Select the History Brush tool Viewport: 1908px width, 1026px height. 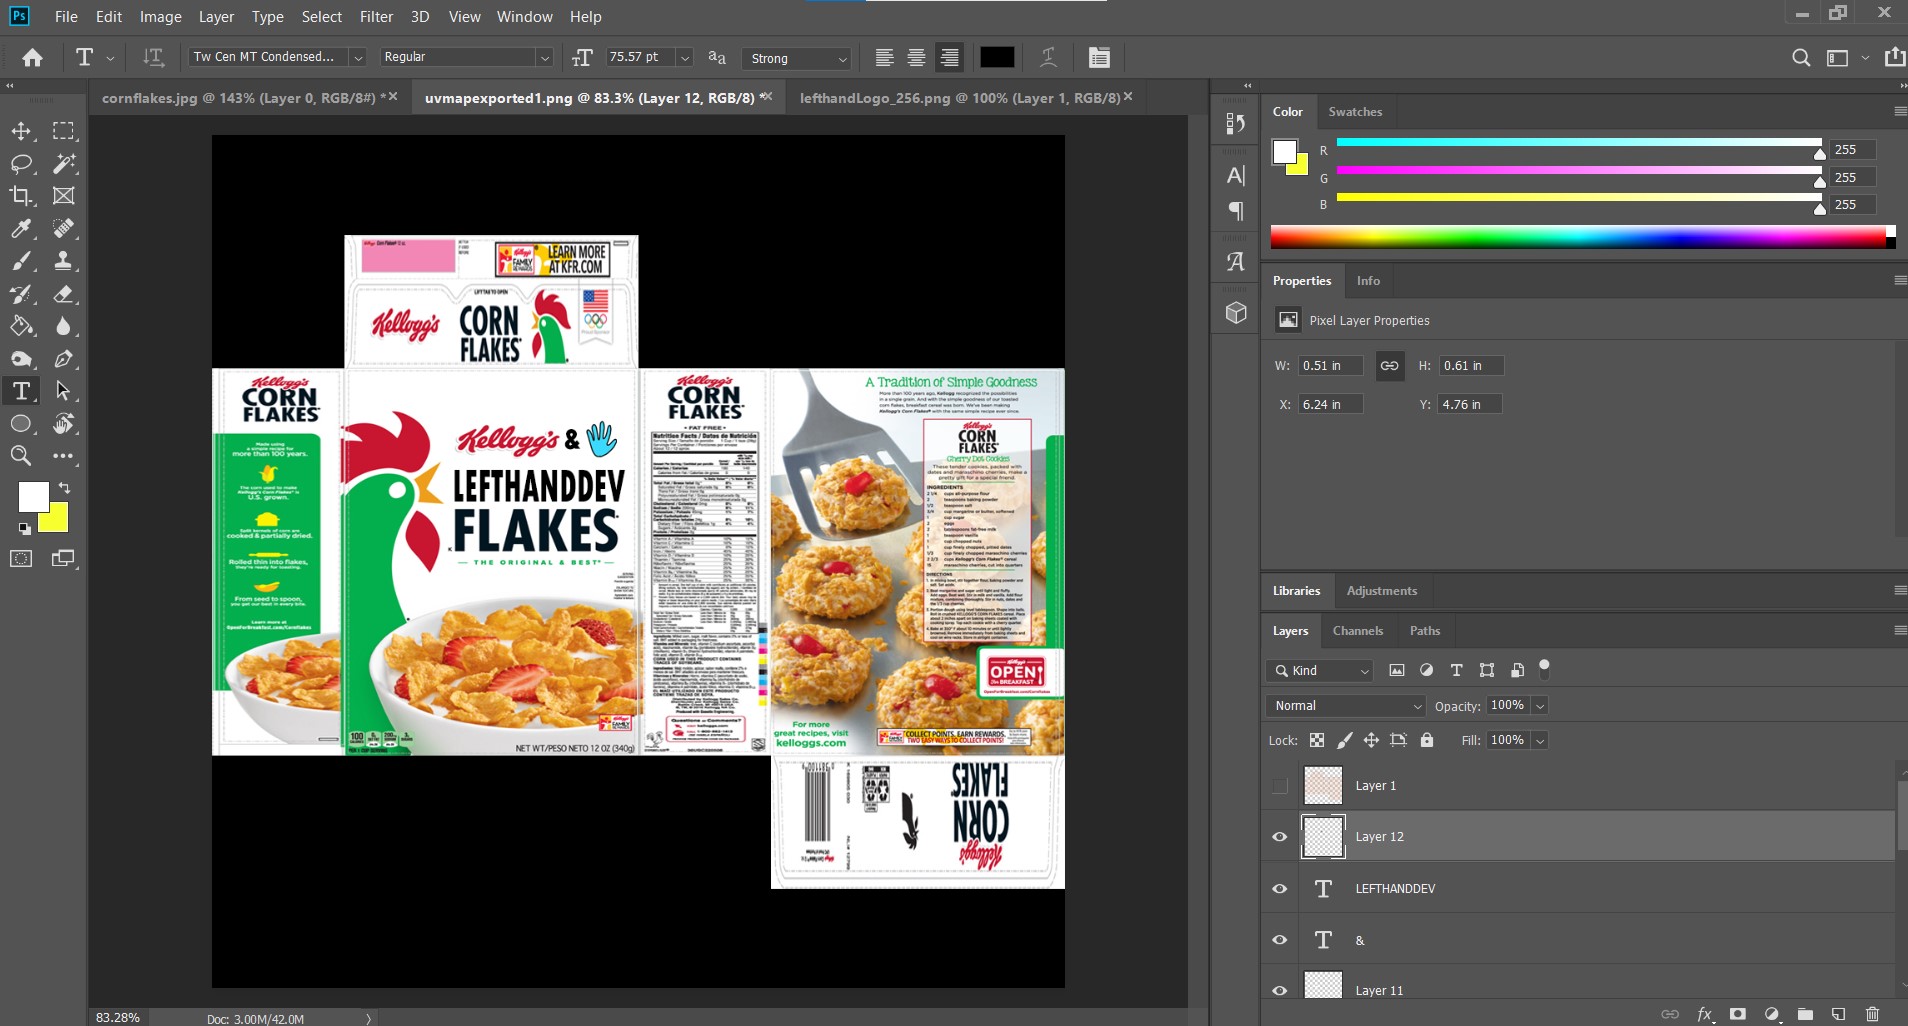point(21,294)
